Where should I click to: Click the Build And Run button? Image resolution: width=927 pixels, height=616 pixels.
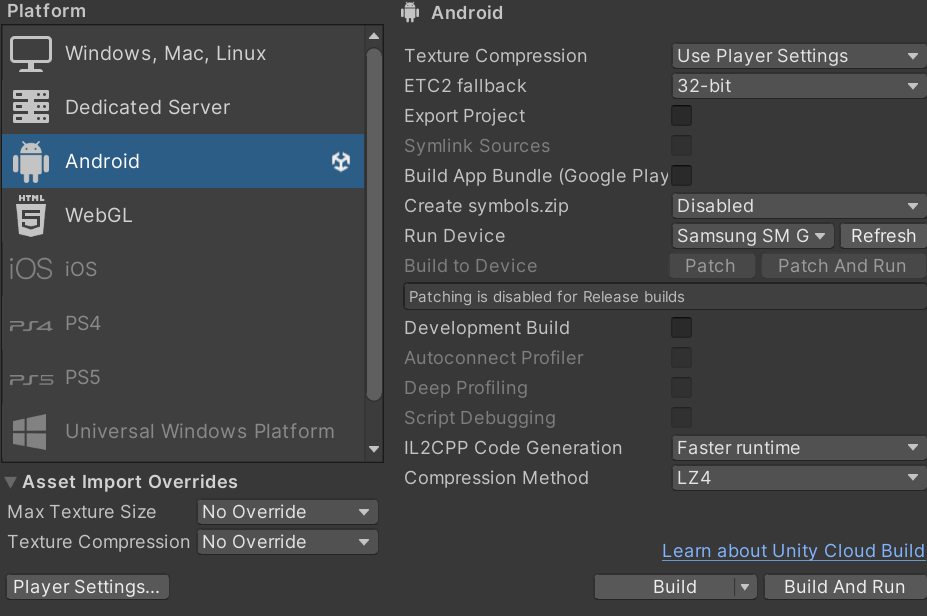point(845,587)
